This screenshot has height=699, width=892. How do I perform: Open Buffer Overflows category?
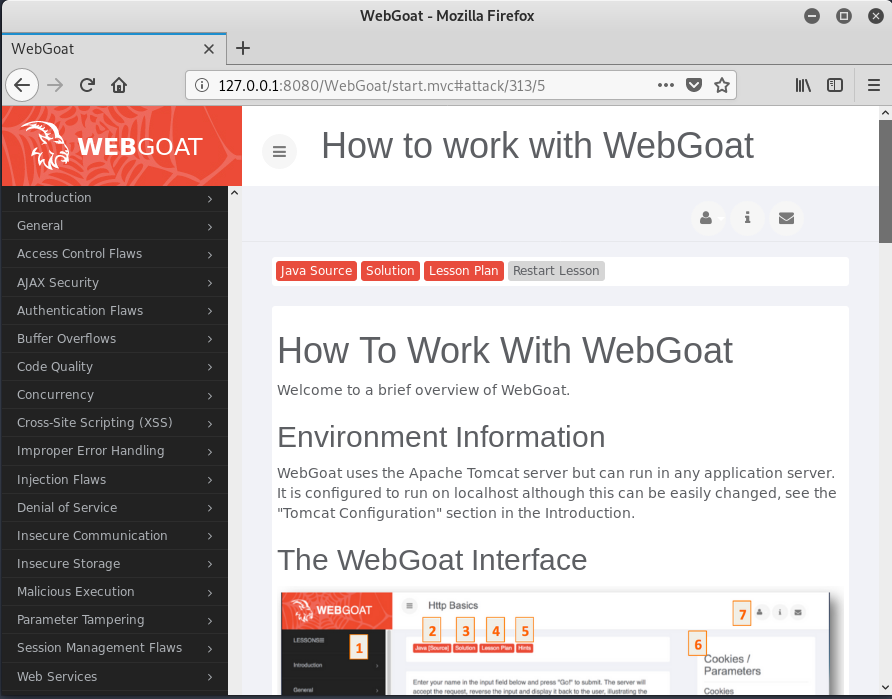point(115,338)
